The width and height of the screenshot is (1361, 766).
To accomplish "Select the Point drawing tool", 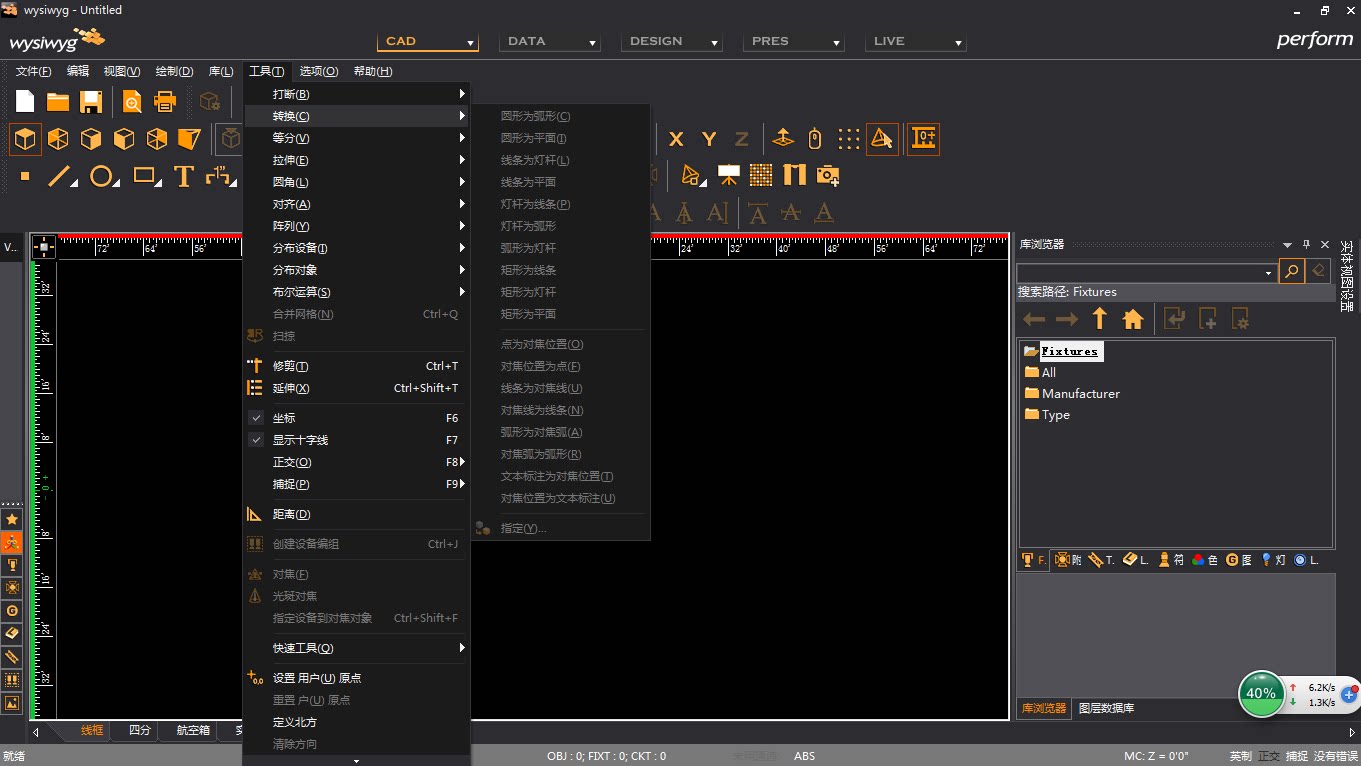I will [x=25, y=177].
